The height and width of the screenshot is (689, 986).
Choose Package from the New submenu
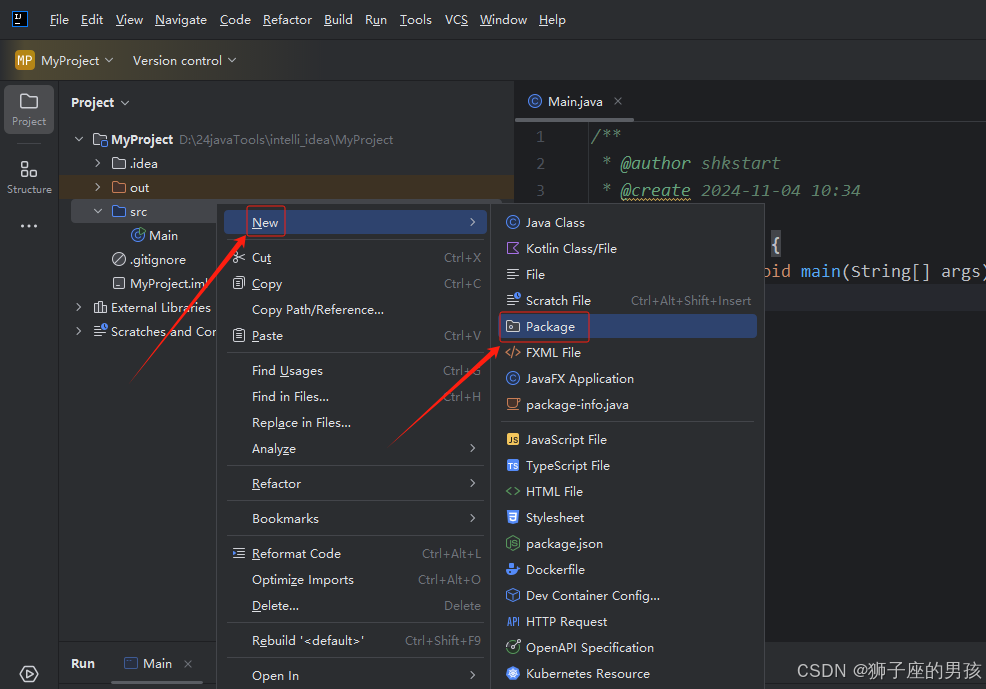click(628, 326)
